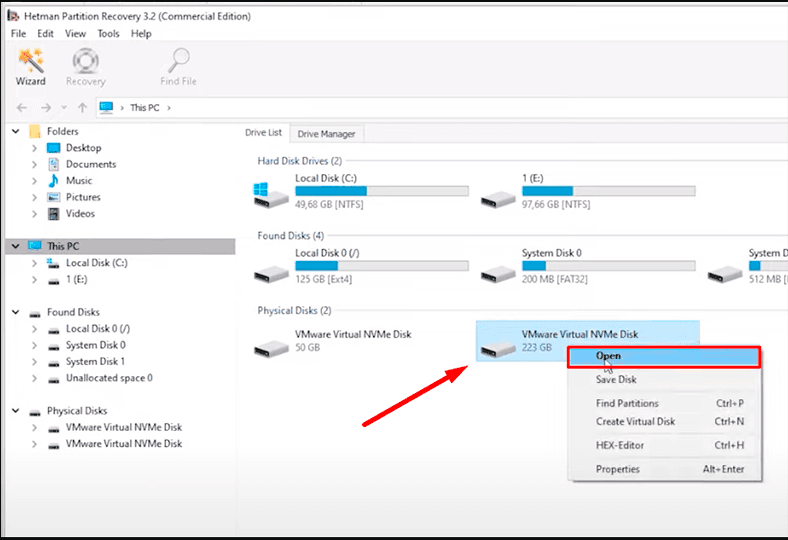Choose Open in the context menu
This screenshot has height=540, width=788.
[664, 356]
